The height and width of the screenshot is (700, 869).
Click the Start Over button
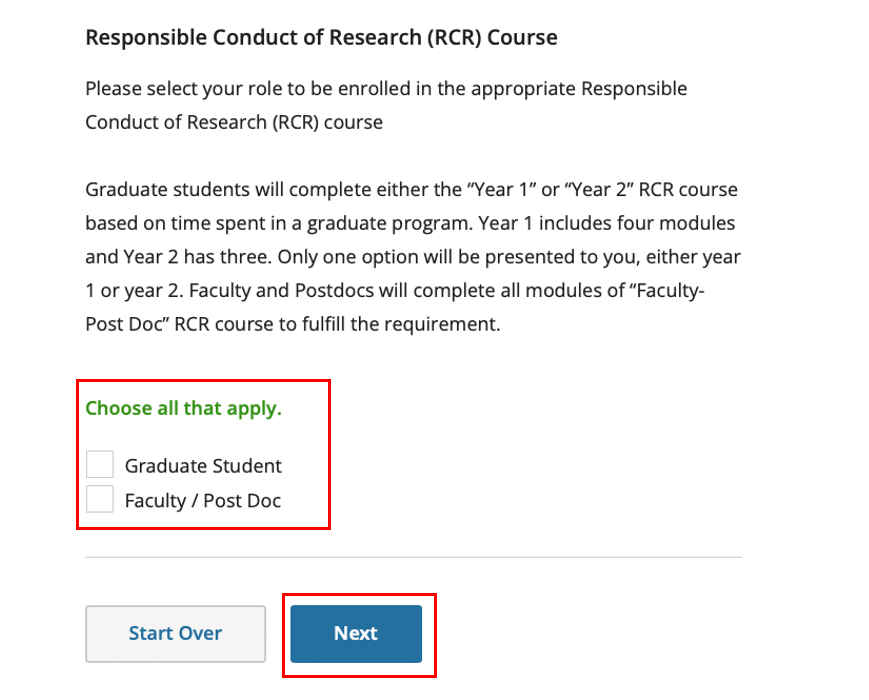(x=175, y=633)
